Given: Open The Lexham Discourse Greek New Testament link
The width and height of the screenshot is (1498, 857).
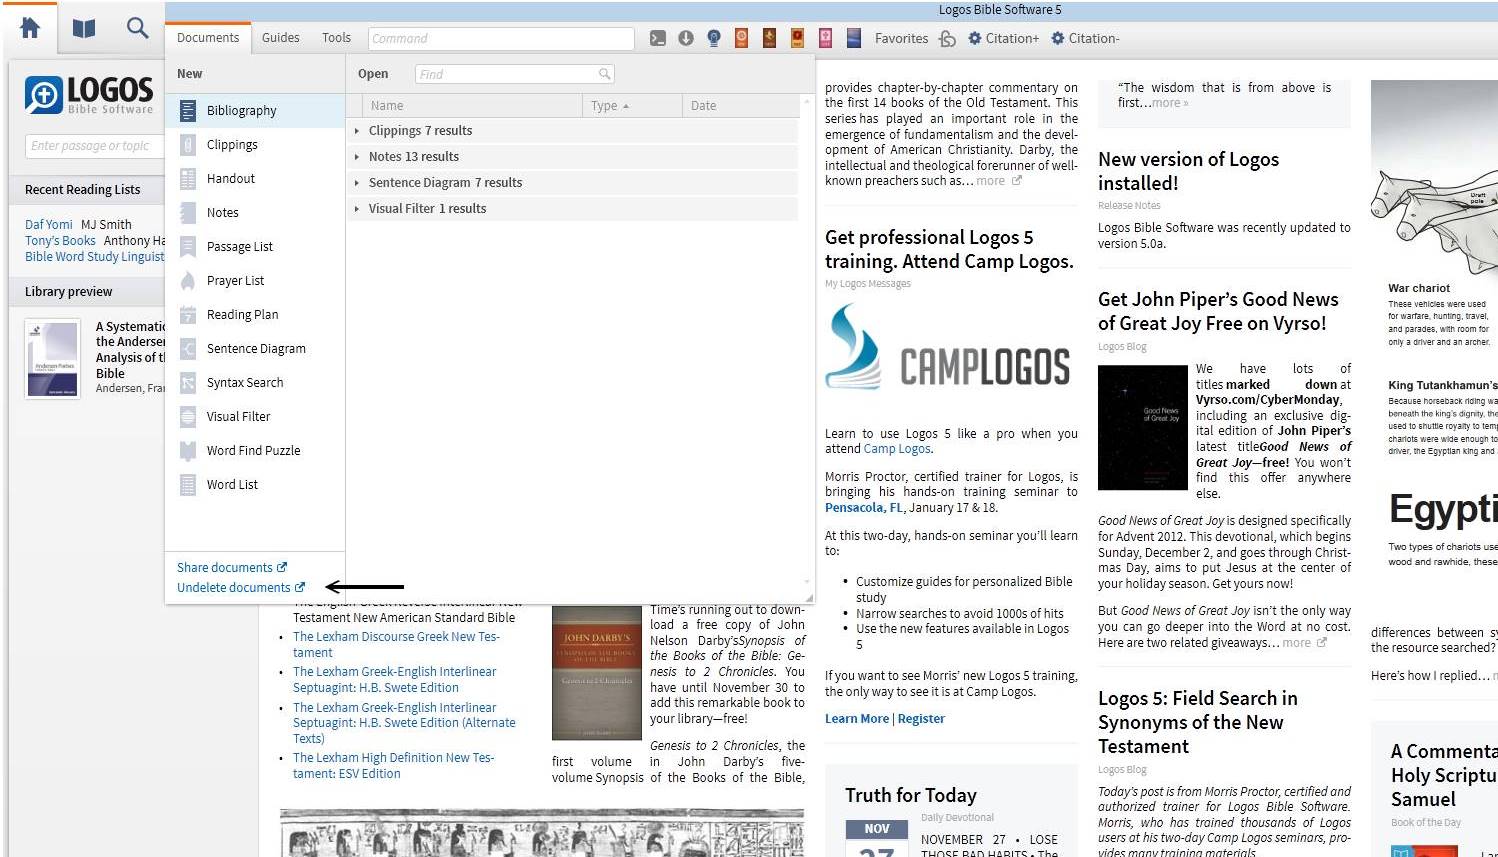Looking at the screenshot, I should 396,644.
